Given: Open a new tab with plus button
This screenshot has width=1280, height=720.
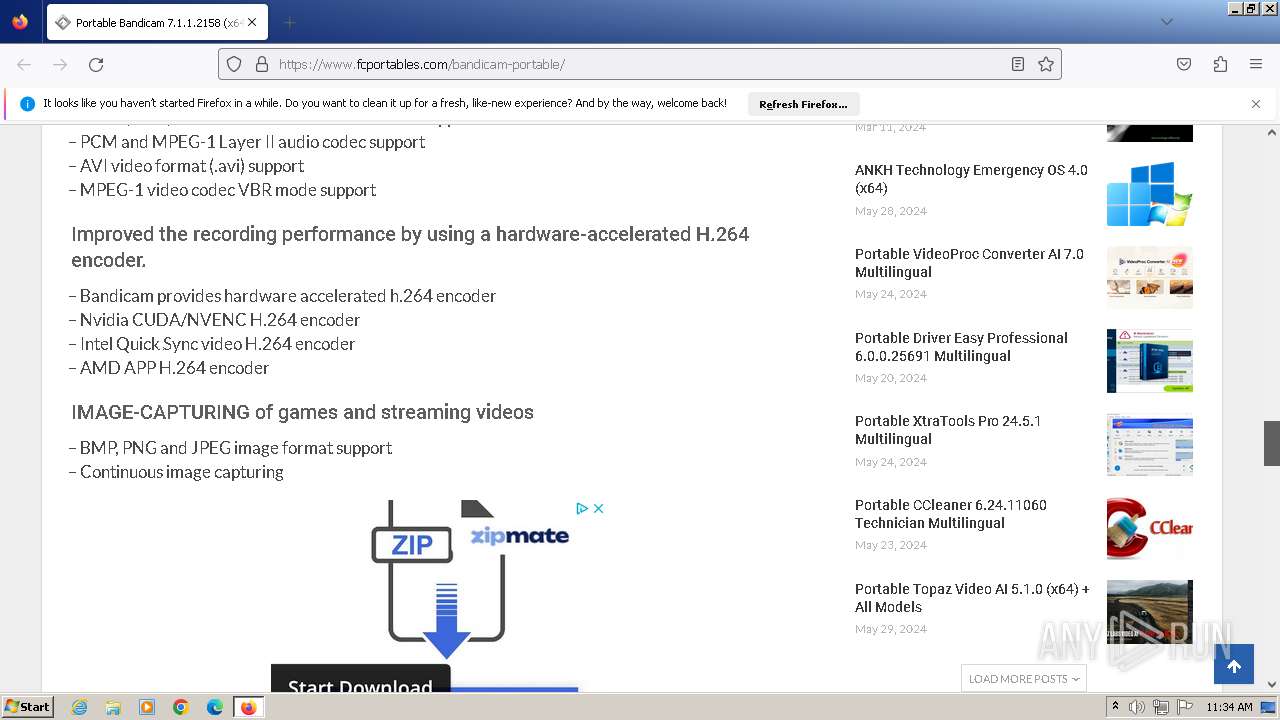Looking at the screenshot, I should tap(289, 22).
